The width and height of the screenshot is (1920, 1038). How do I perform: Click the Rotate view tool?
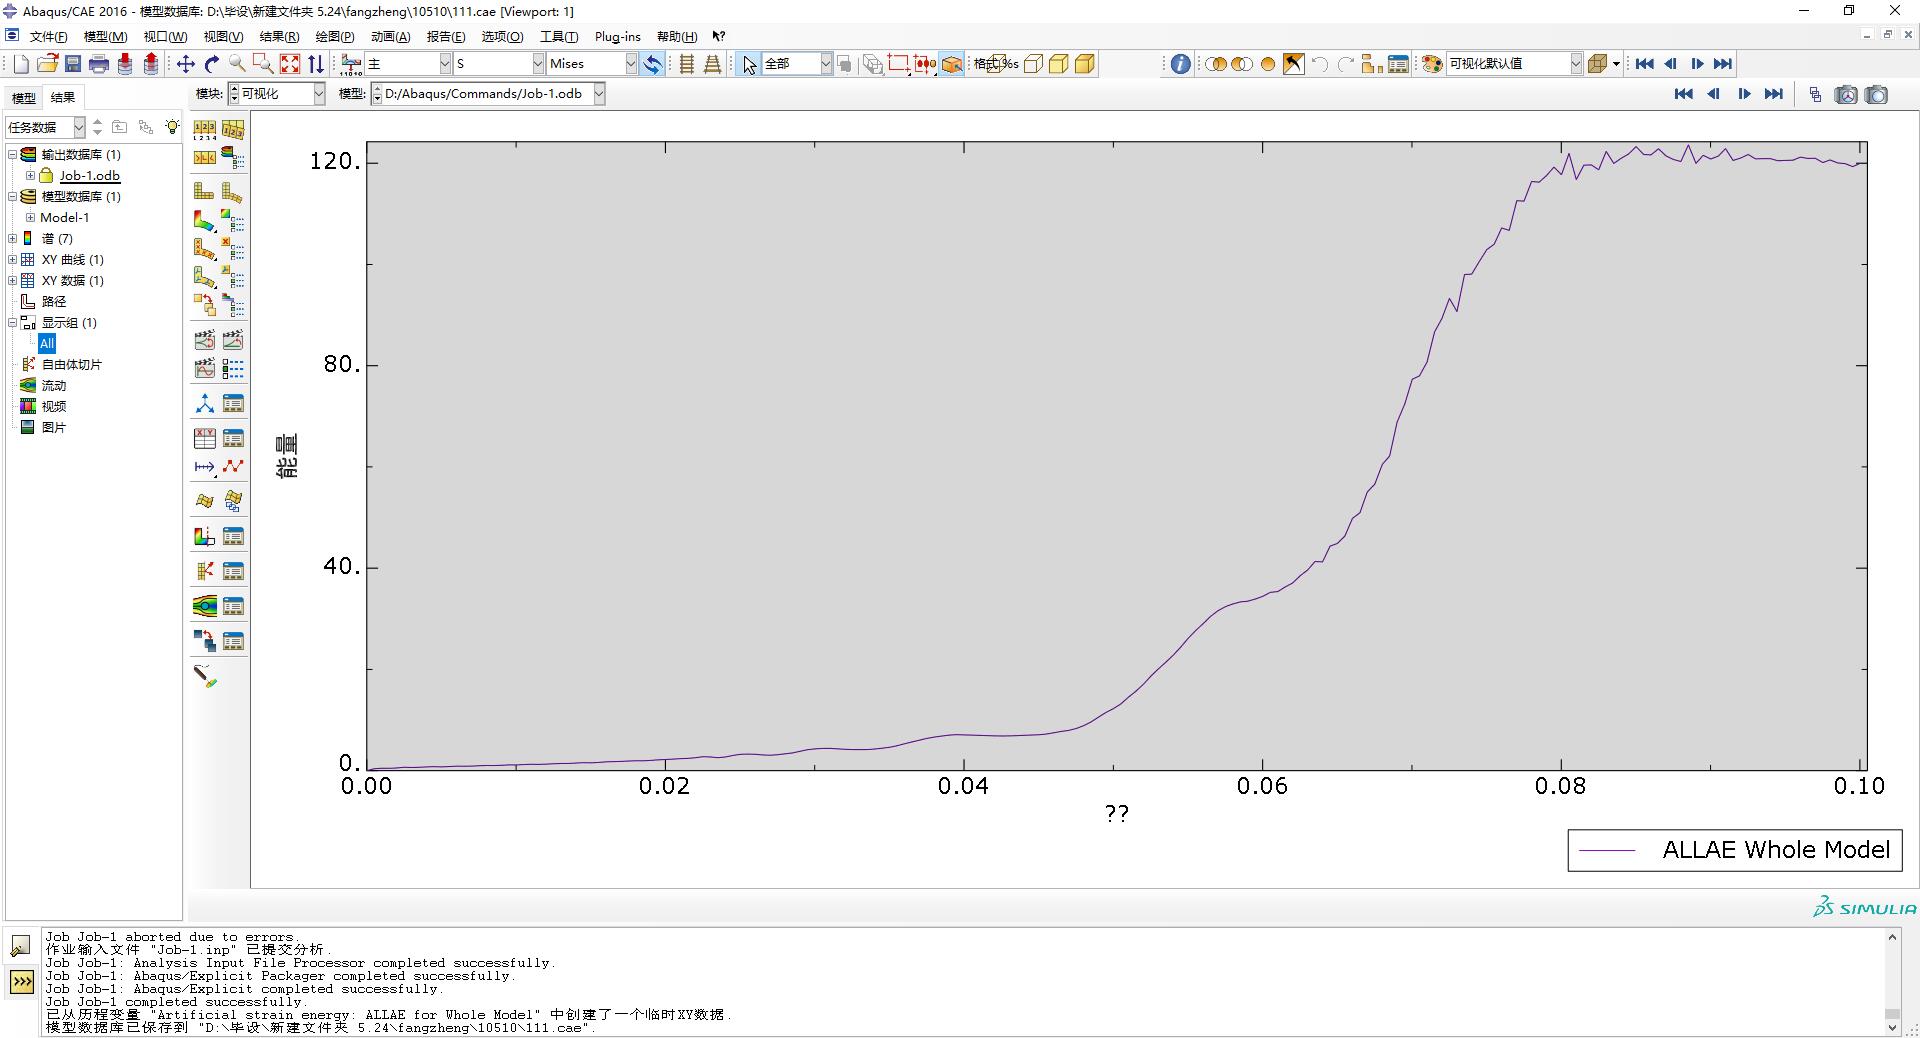pos(212,64)
